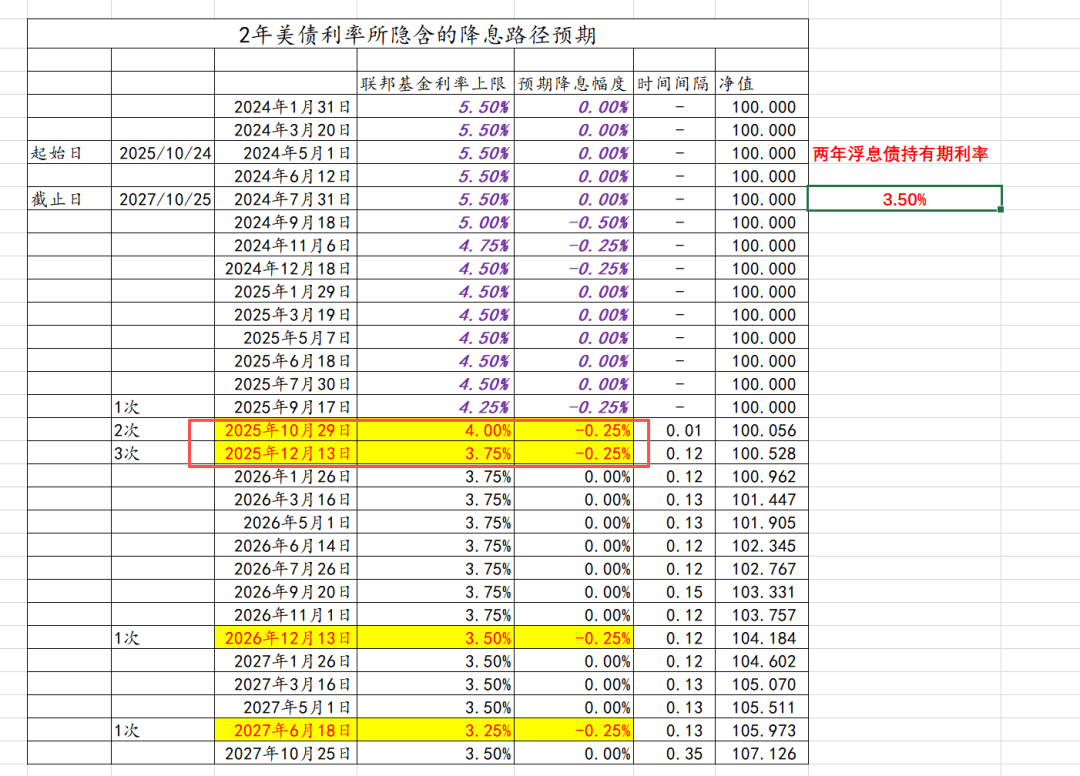Select the net value cell 102.345
The height and width of the screenshot is (776, 1080).
[x=761, y=545]
